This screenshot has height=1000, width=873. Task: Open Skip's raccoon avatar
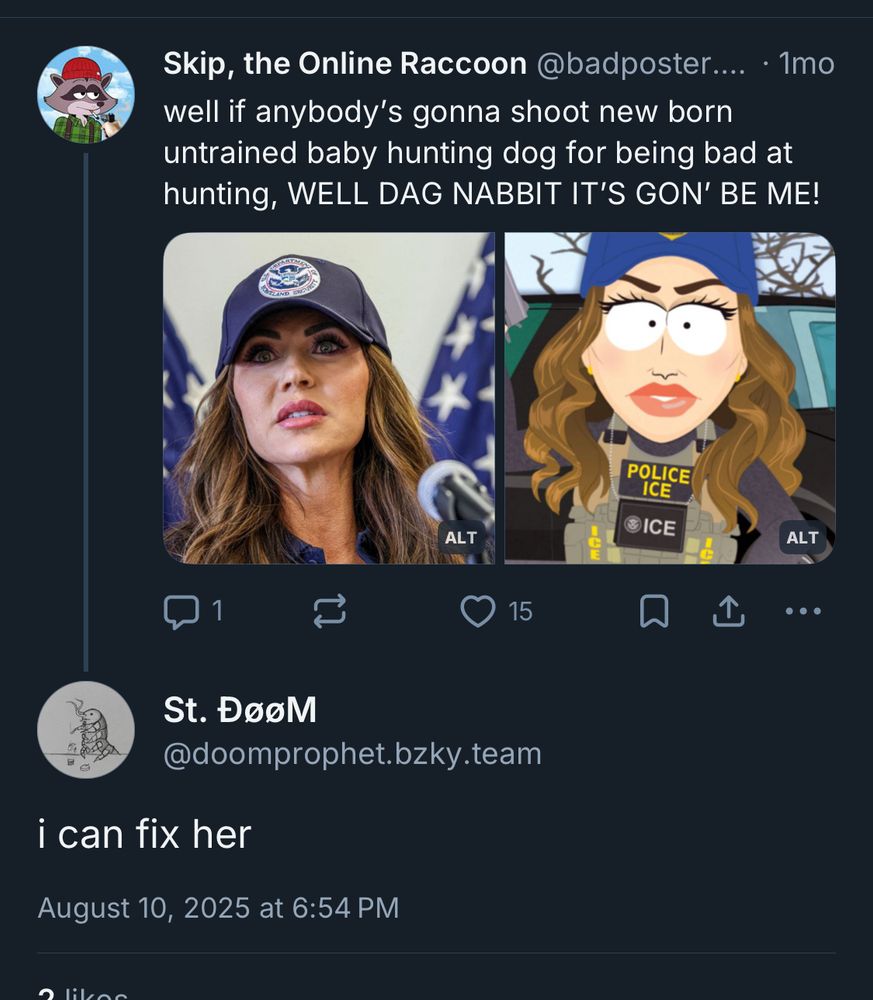[x=86, y=95]
